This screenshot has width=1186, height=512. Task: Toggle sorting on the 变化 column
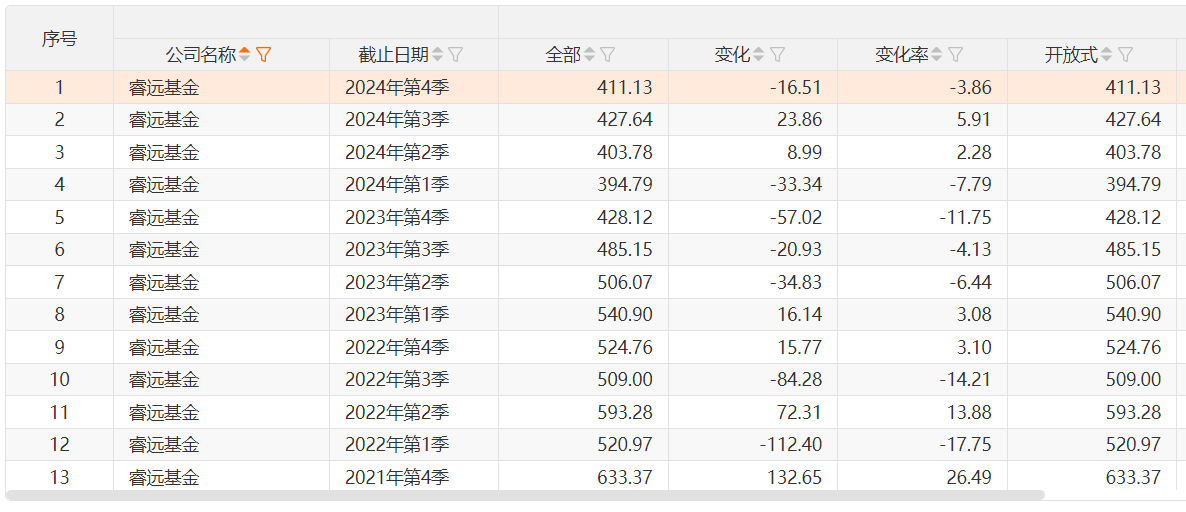click(x=758, y=55)
